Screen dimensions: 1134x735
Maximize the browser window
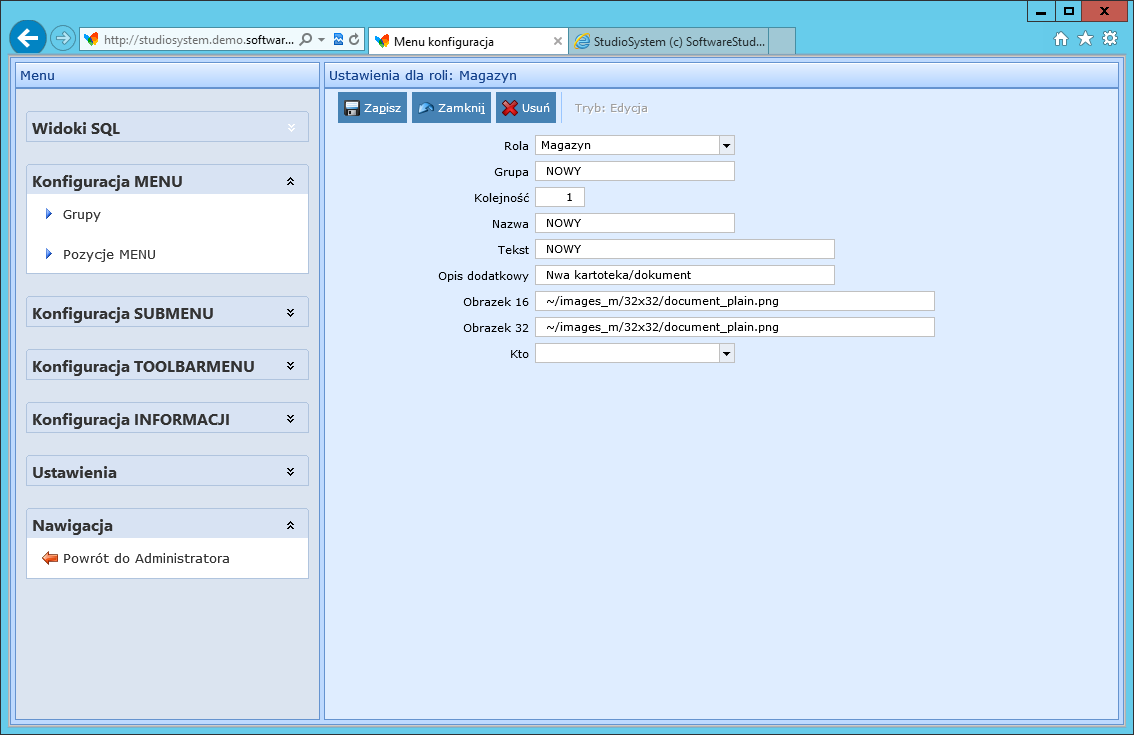point(1068,11)
